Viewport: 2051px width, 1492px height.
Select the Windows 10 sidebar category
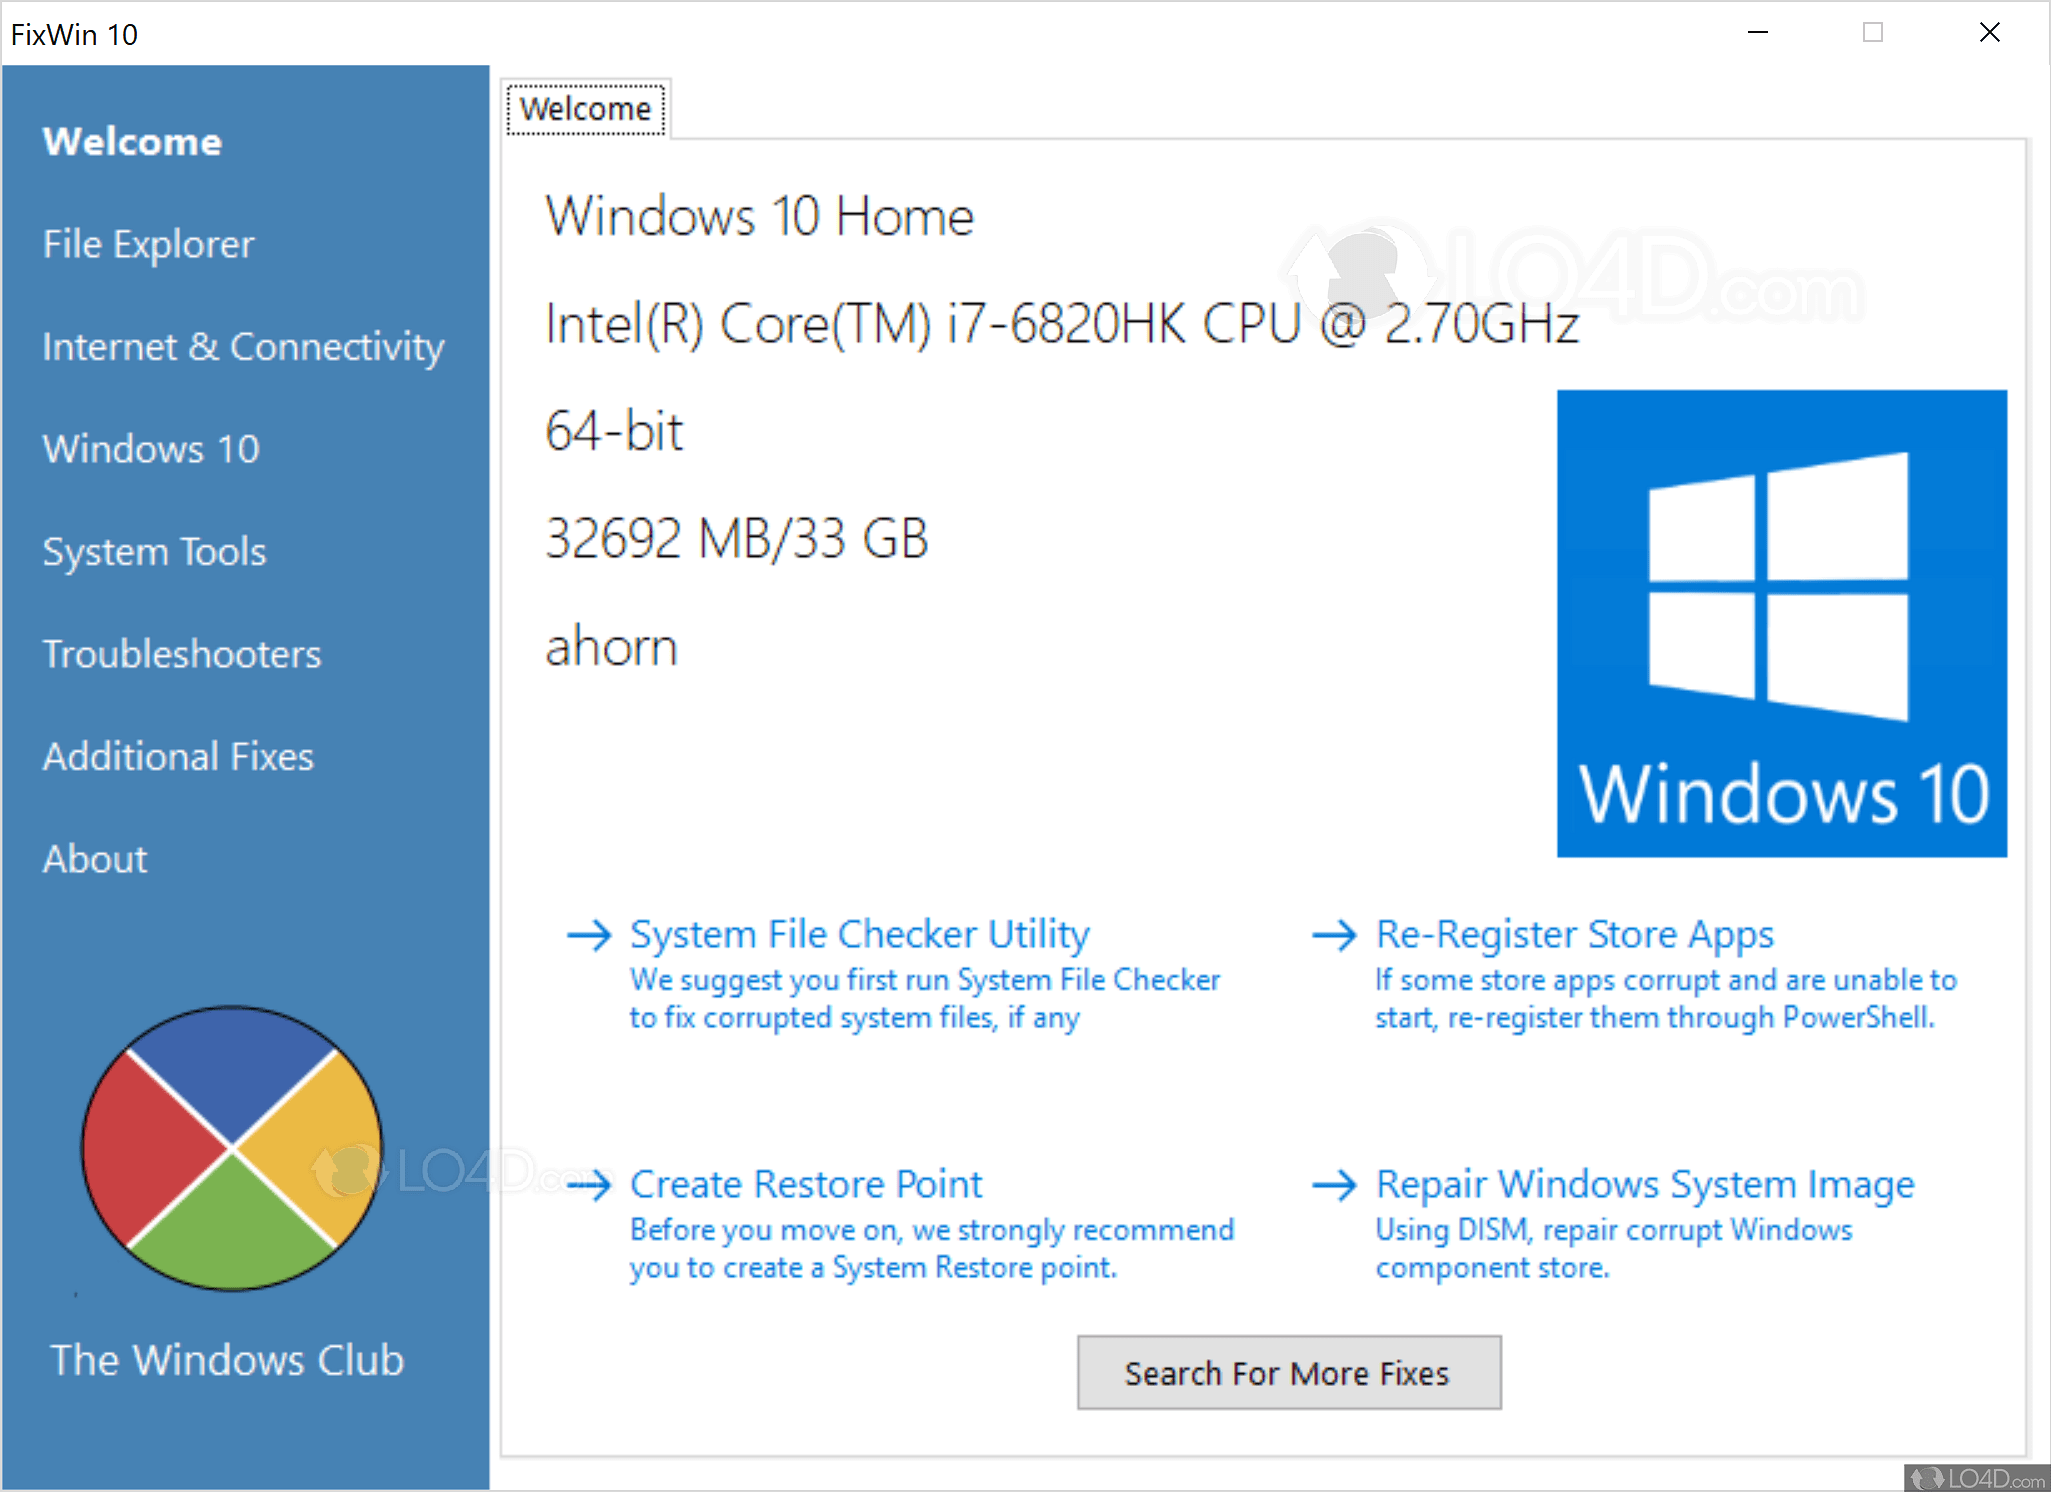point(151,449)
